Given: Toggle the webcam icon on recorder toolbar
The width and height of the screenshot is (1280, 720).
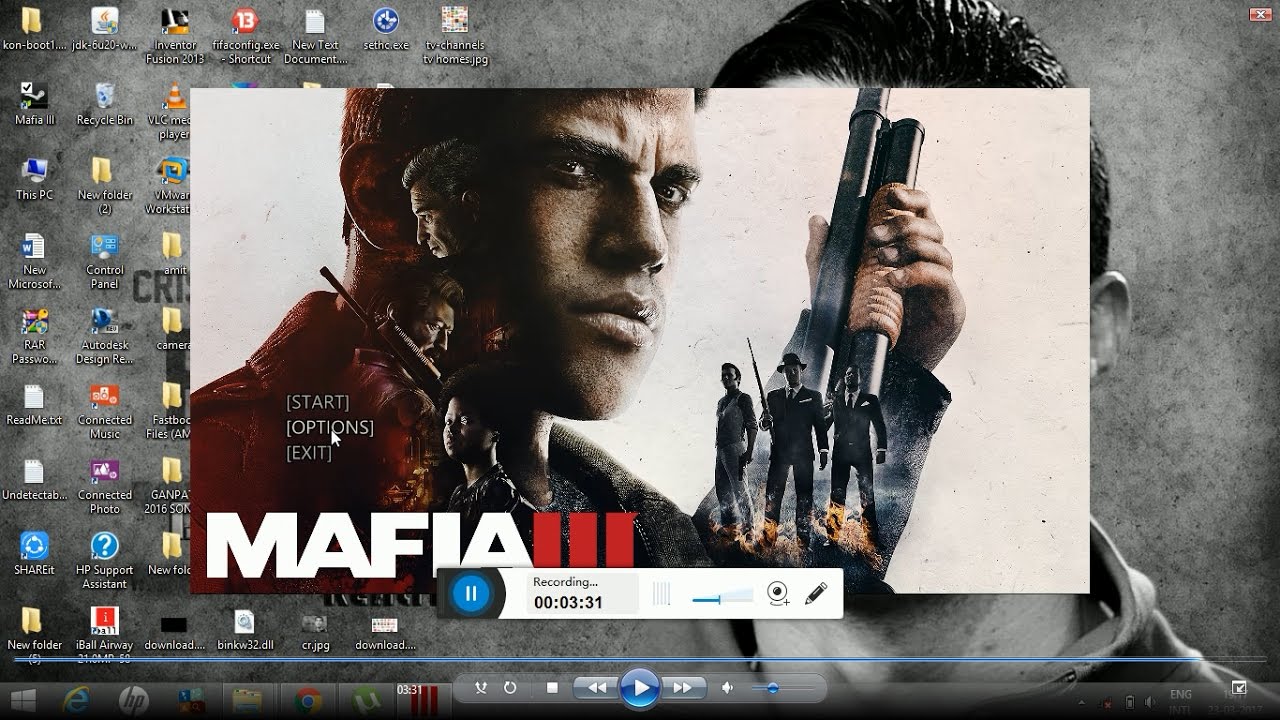Looking at the screenshot, I should tap(778, 594).
